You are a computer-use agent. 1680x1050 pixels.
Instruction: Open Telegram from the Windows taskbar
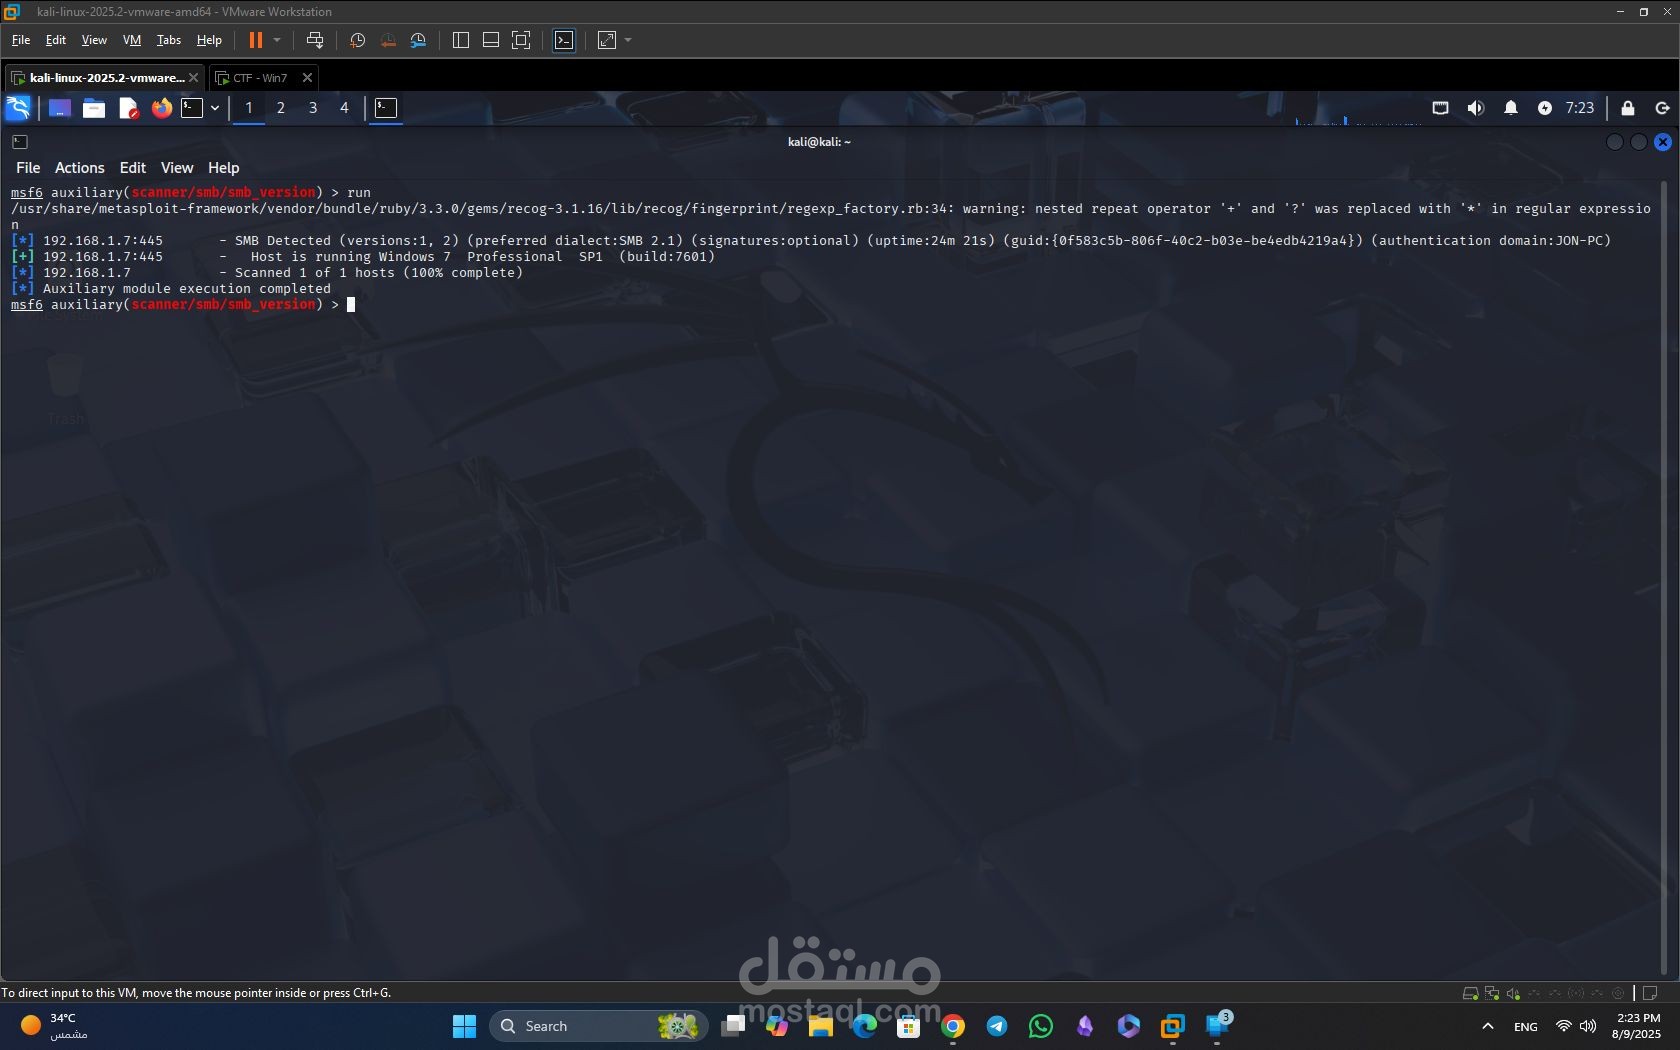coord(997,1026)
